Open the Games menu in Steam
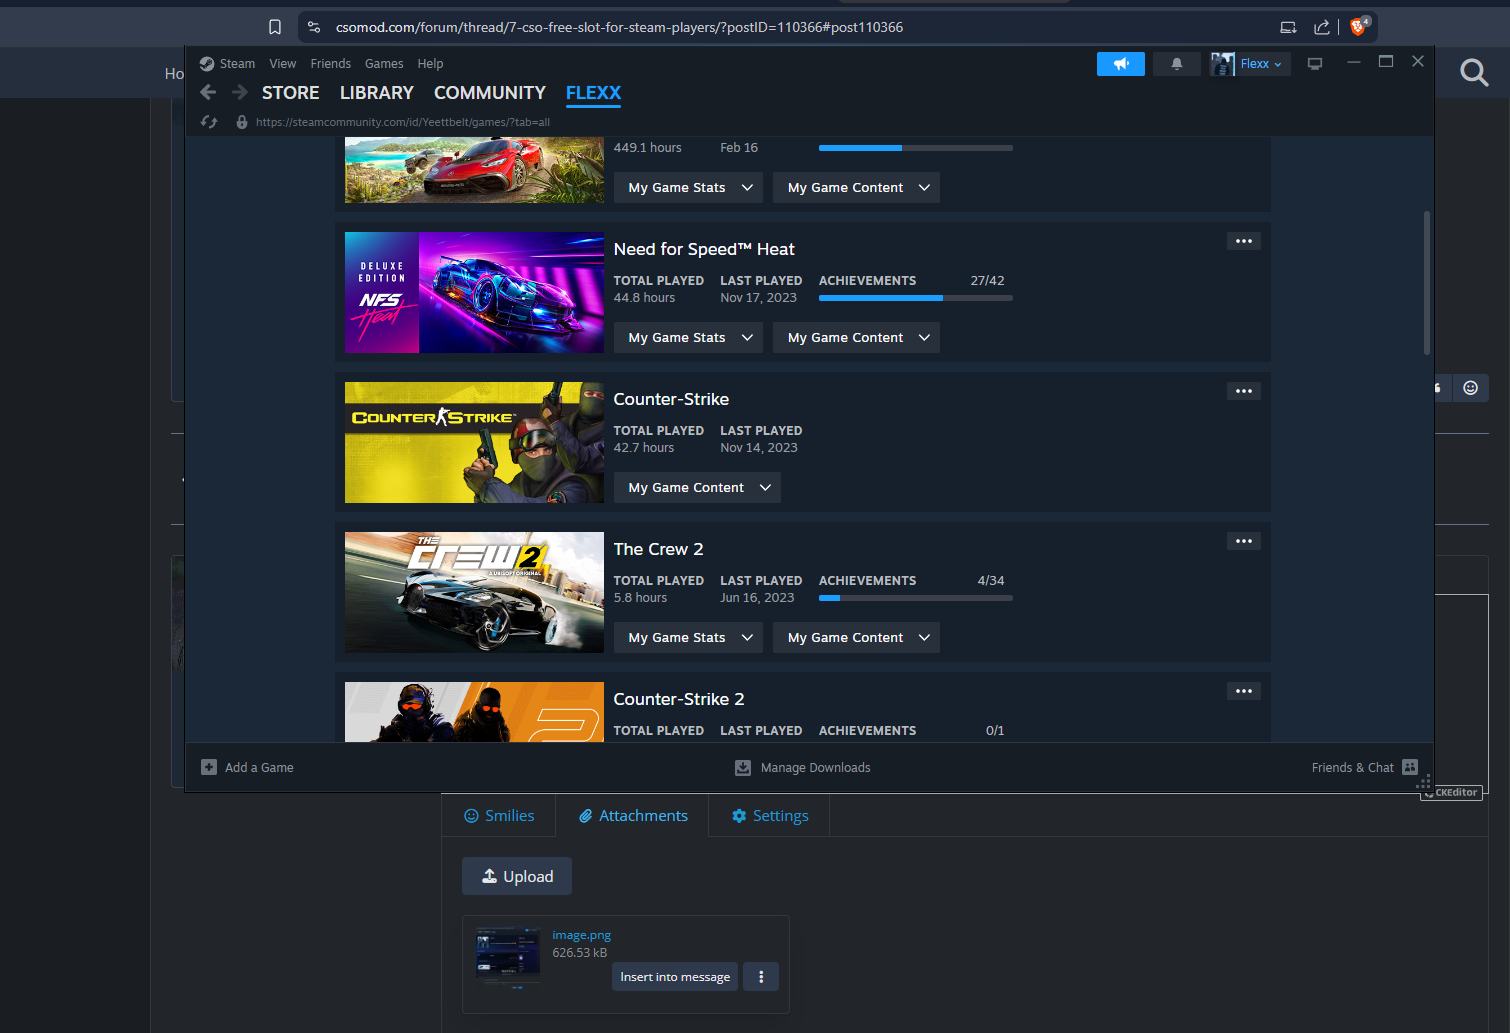The width and height of the screenshot is (1510, 1033). [384, 64]
